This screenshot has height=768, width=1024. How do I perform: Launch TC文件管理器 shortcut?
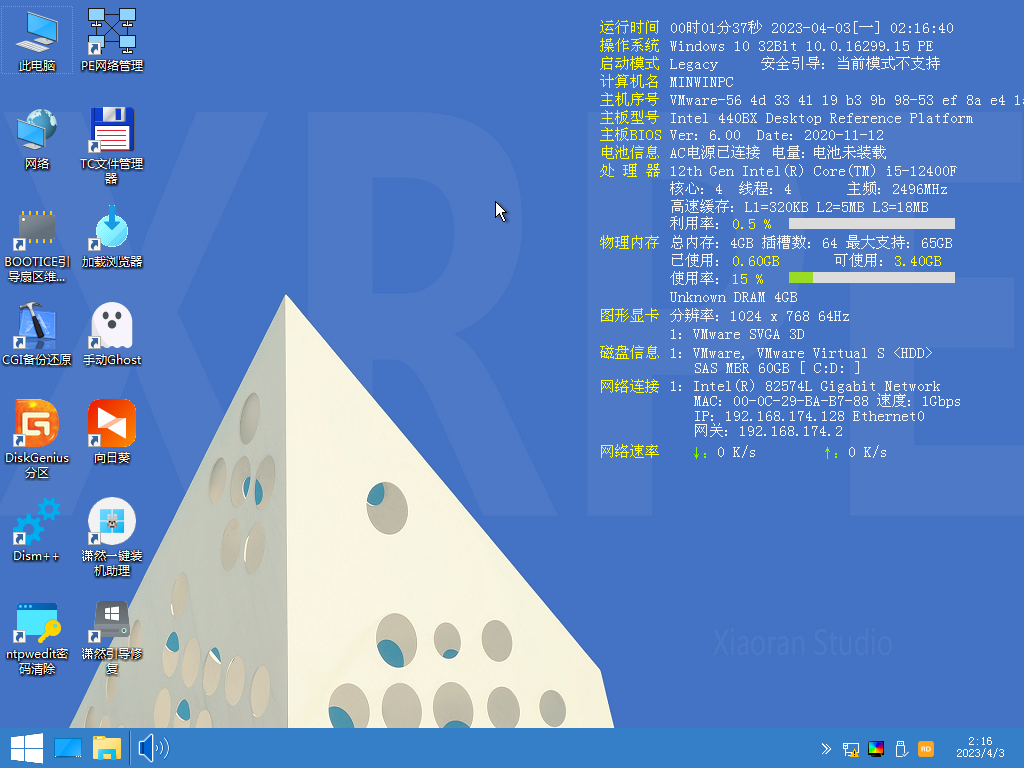111,132
